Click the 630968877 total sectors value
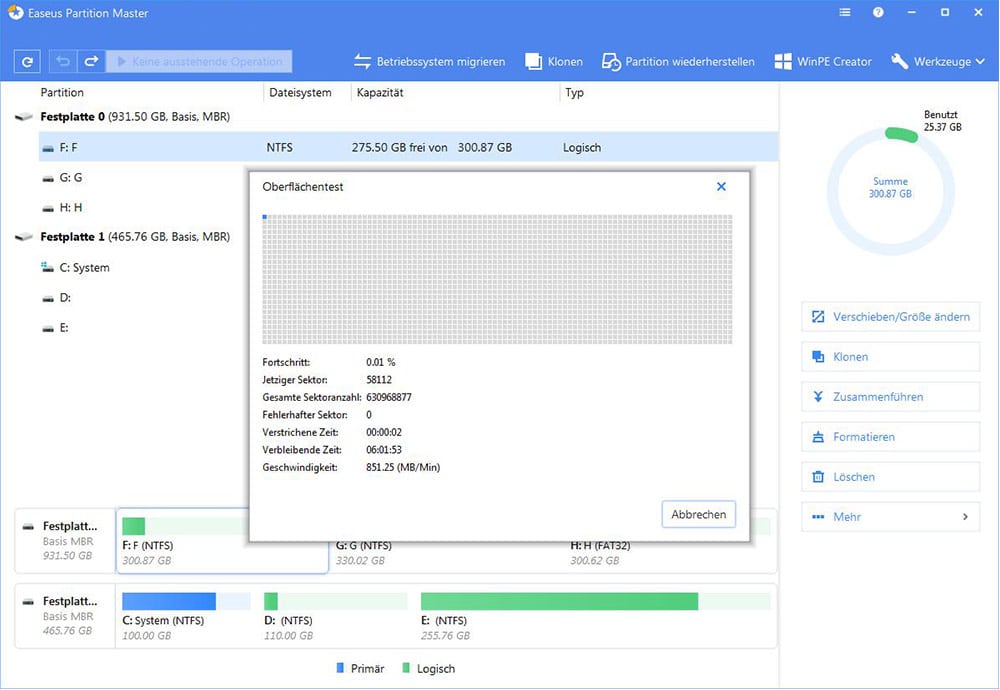1000x690 pixels. coord(389,397)
